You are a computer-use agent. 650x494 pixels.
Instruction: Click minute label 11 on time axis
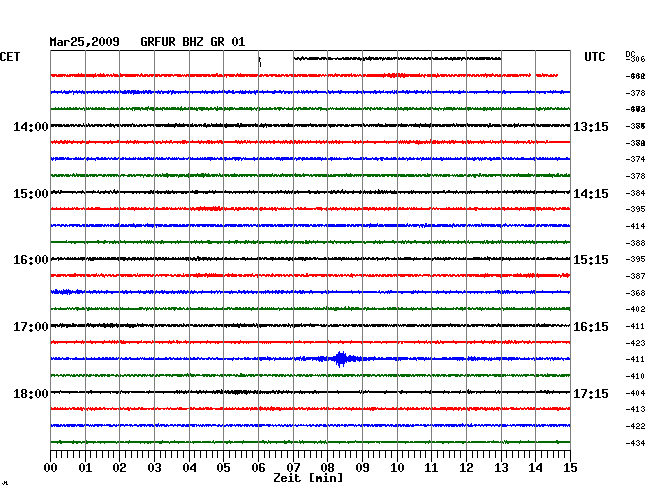click(432, 467)
